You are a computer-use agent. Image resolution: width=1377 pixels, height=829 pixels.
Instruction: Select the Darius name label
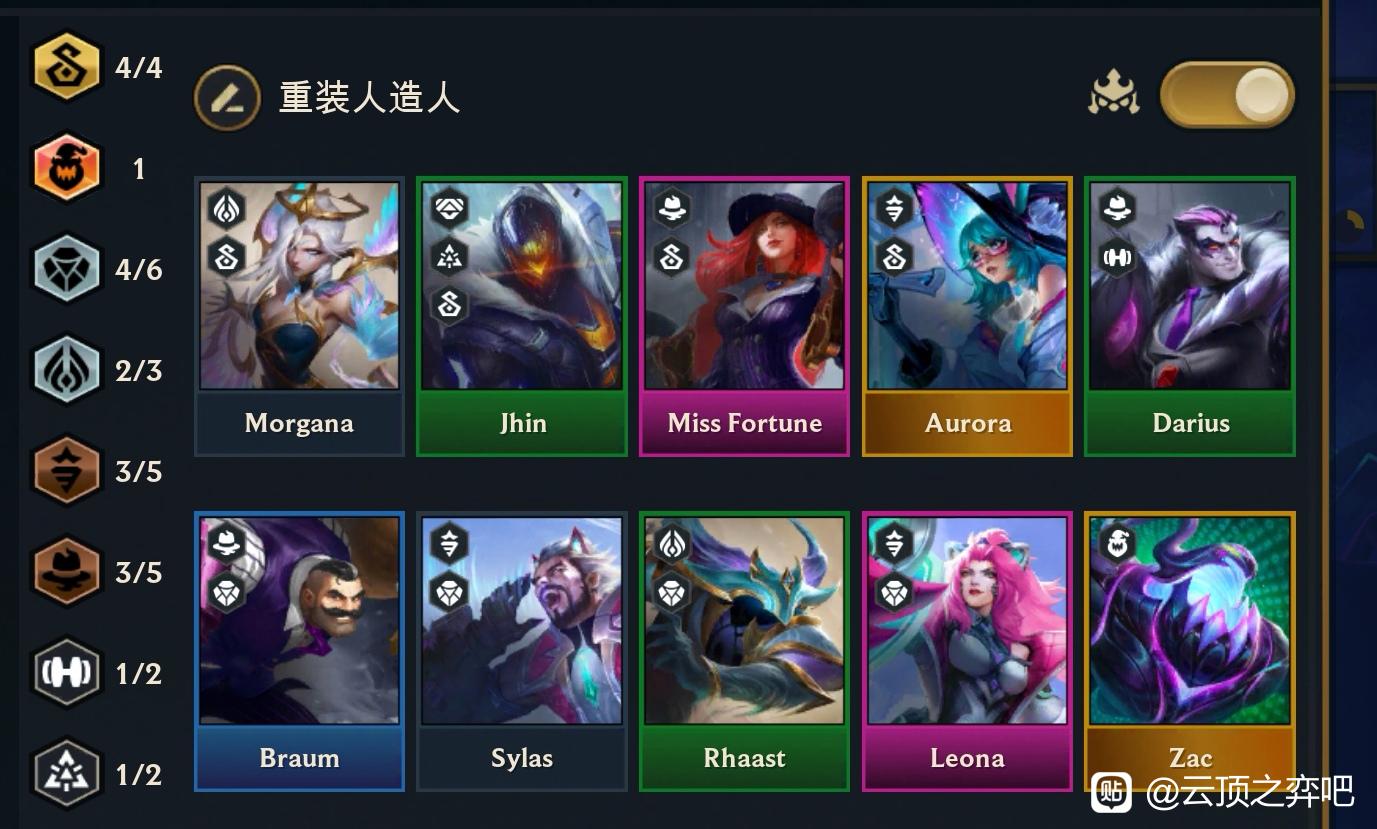pos(1190,423)
